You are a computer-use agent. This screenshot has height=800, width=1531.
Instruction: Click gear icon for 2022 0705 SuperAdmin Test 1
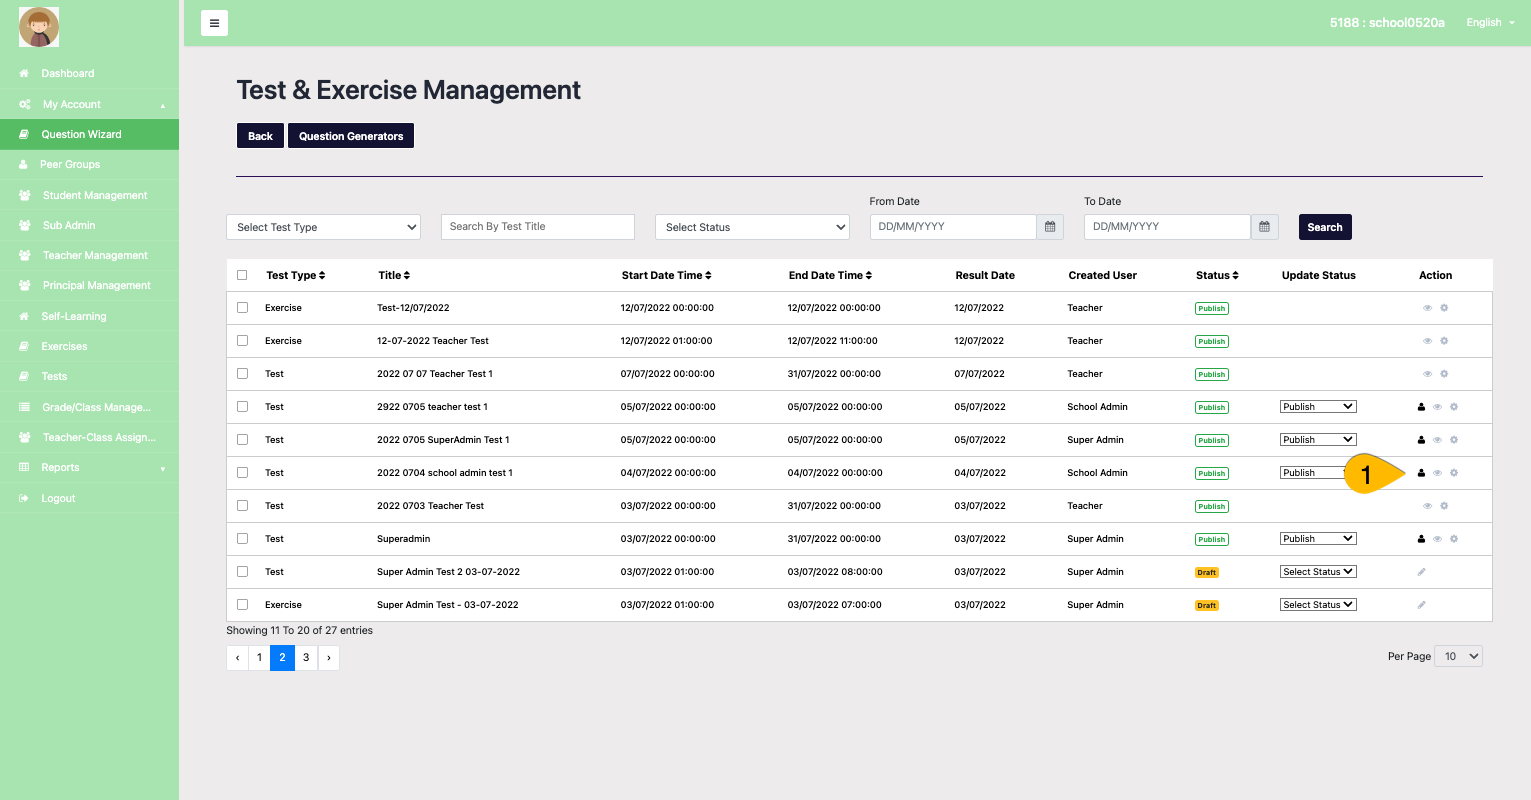[1454, 440]
